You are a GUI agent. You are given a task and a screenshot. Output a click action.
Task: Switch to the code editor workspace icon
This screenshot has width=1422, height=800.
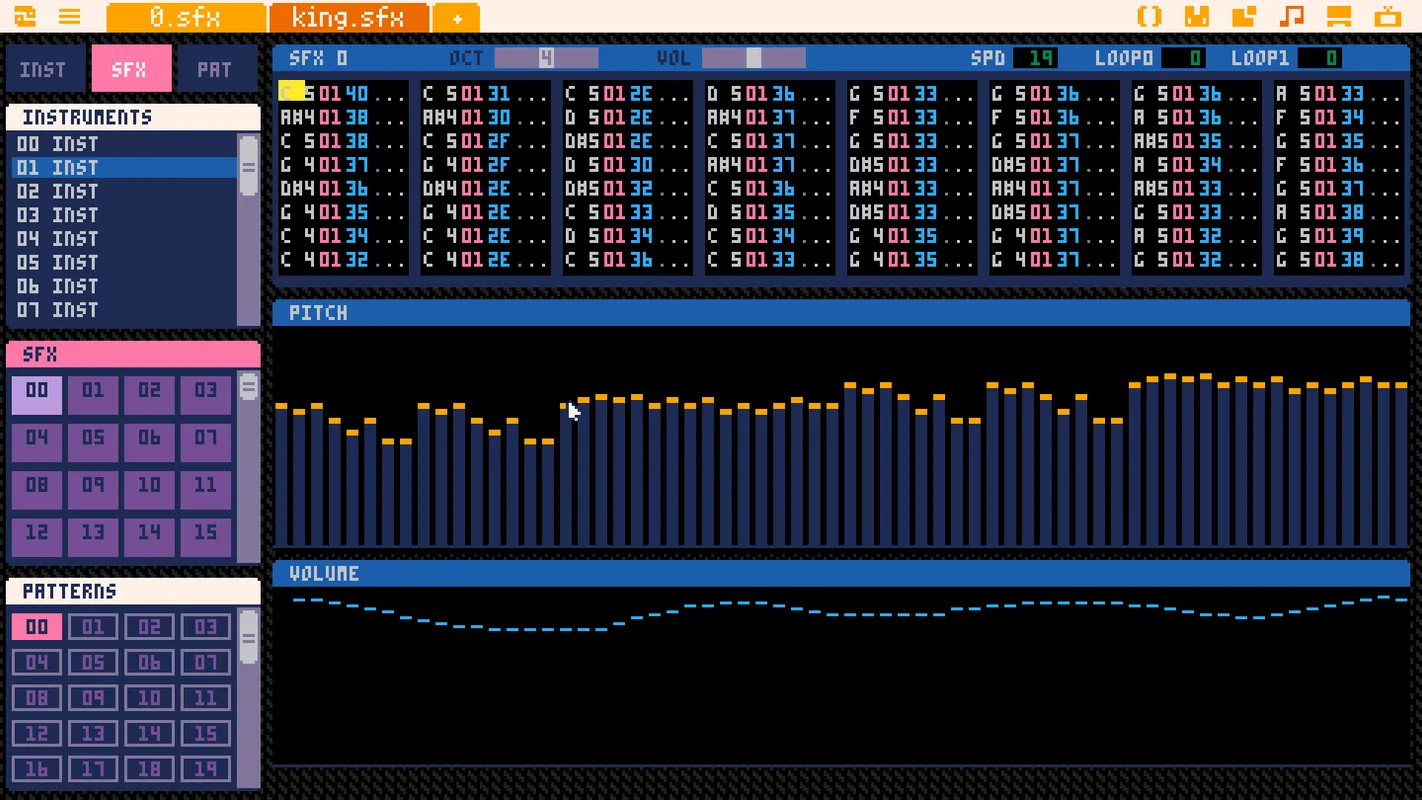[1150, 16]
